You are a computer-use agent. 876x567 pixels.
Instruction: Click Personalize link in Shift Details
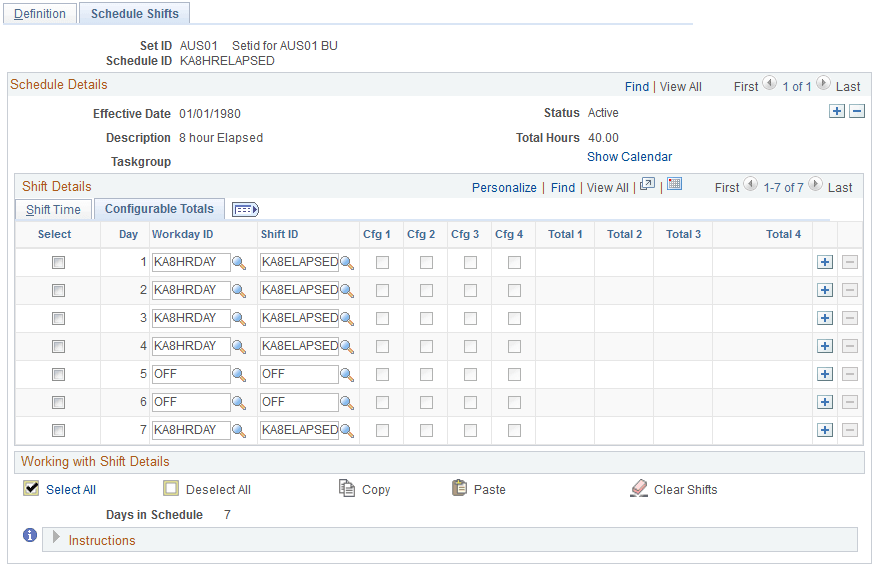(x=504, y=188)
